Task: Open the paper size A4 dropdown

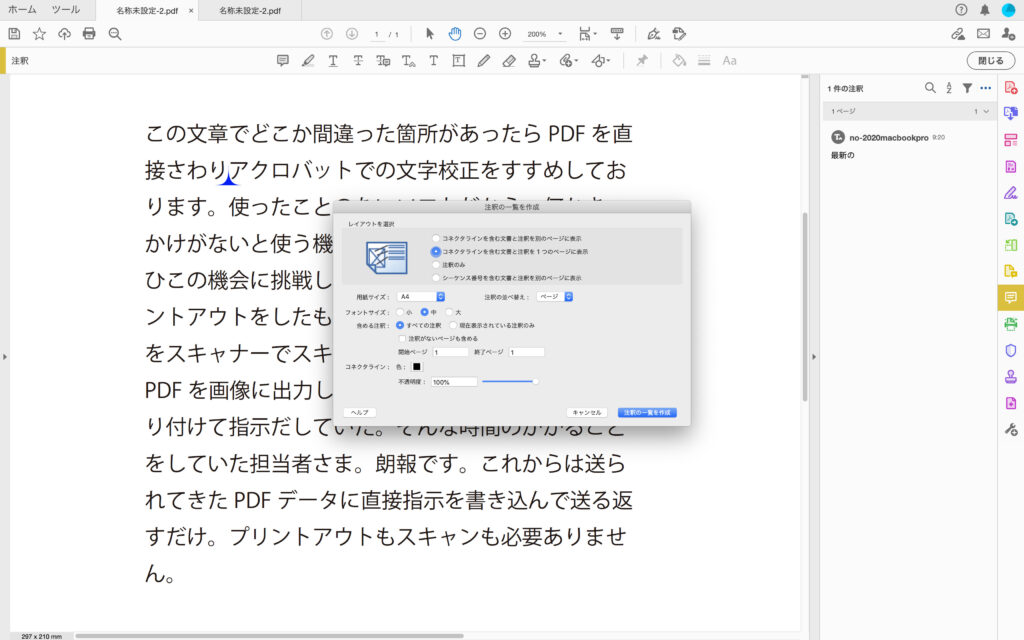Action: click(421, 296)
